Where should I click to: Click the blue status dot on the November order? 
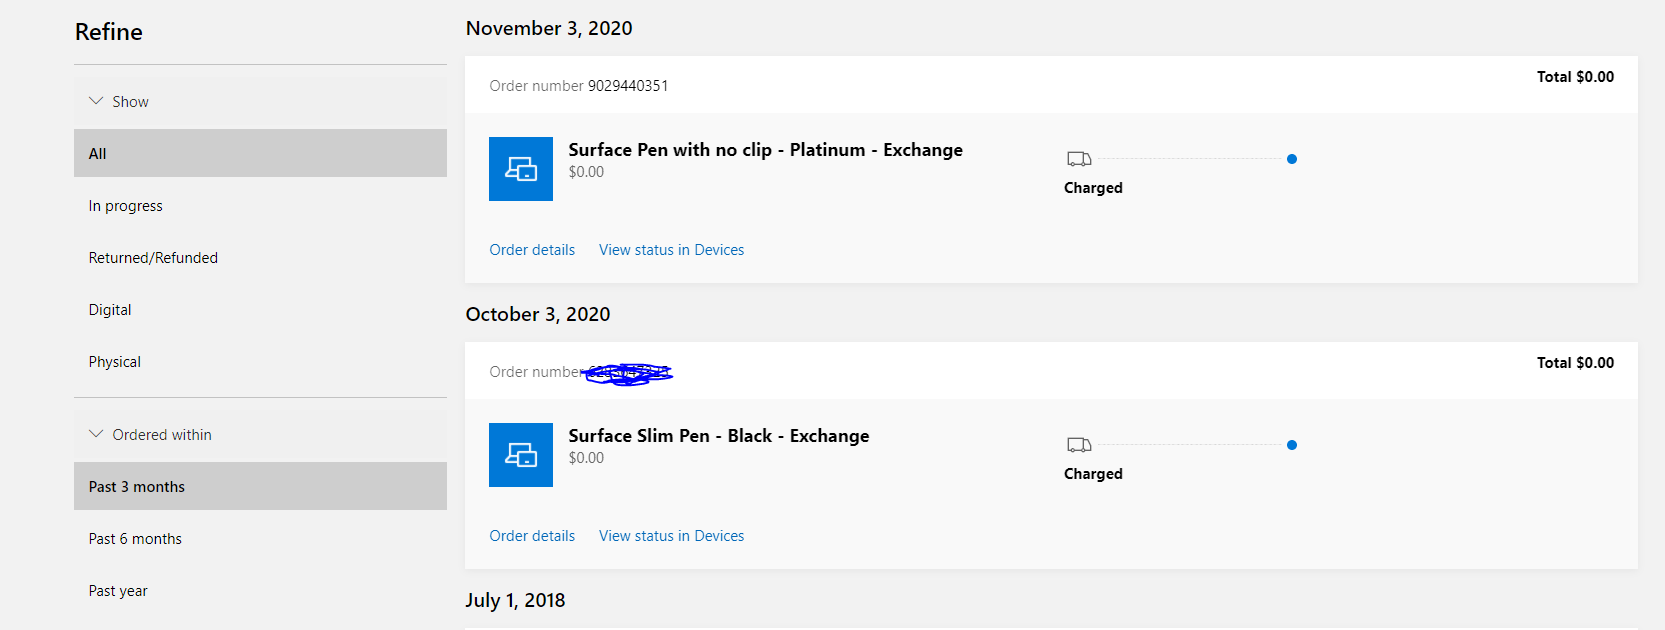coord(1292,159)
